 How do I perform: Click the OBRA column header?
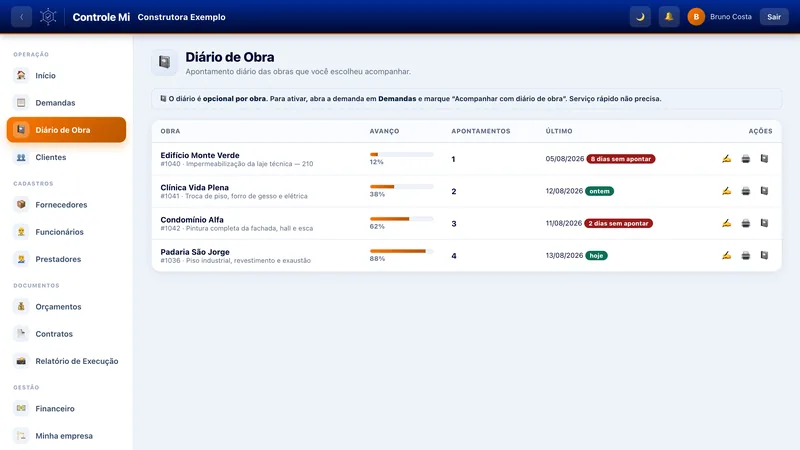pyautogui.click(x=170, y=131)
